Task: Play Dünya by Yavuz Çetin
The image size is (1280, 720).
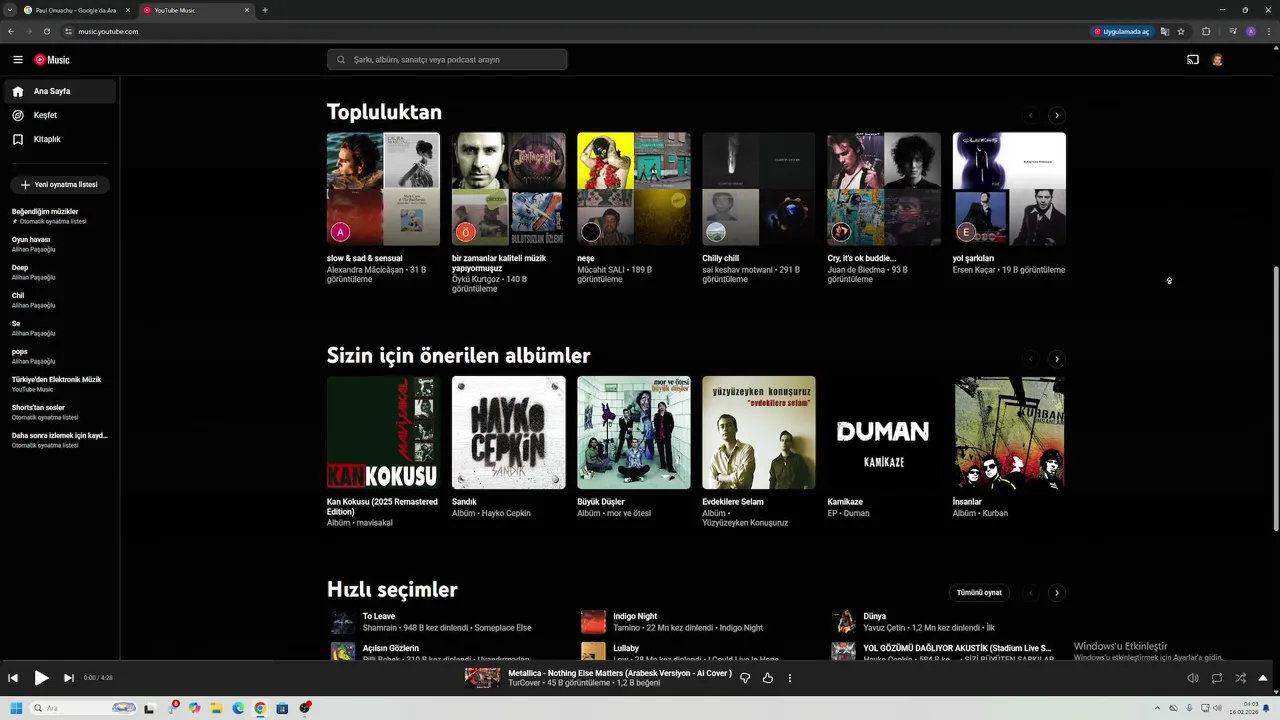Action: pyautogui.click(x=844, y=622)
